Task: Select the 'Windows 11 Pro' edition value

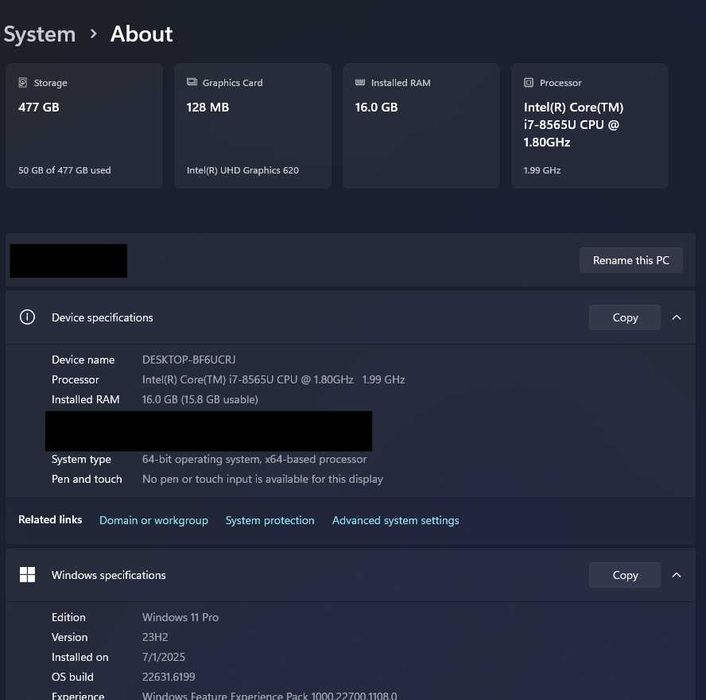Action: point(181,617)
